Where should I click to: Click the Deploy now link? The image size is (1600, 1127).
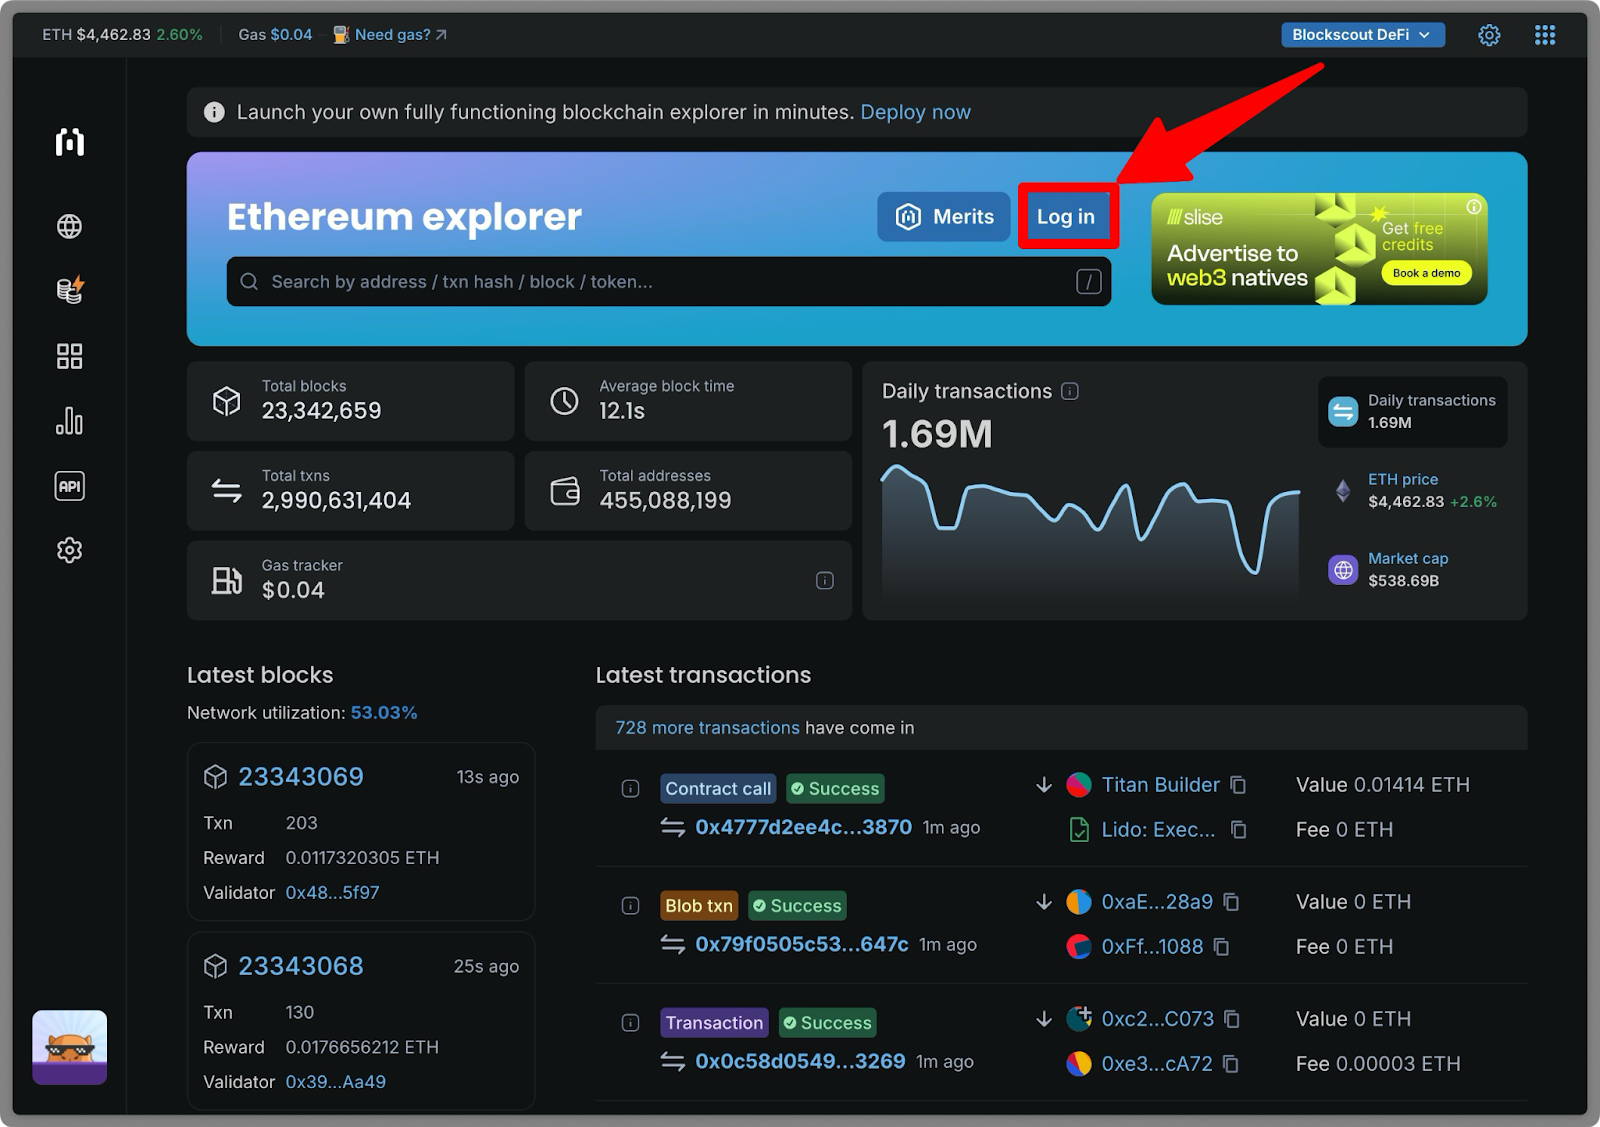point(915,112)
